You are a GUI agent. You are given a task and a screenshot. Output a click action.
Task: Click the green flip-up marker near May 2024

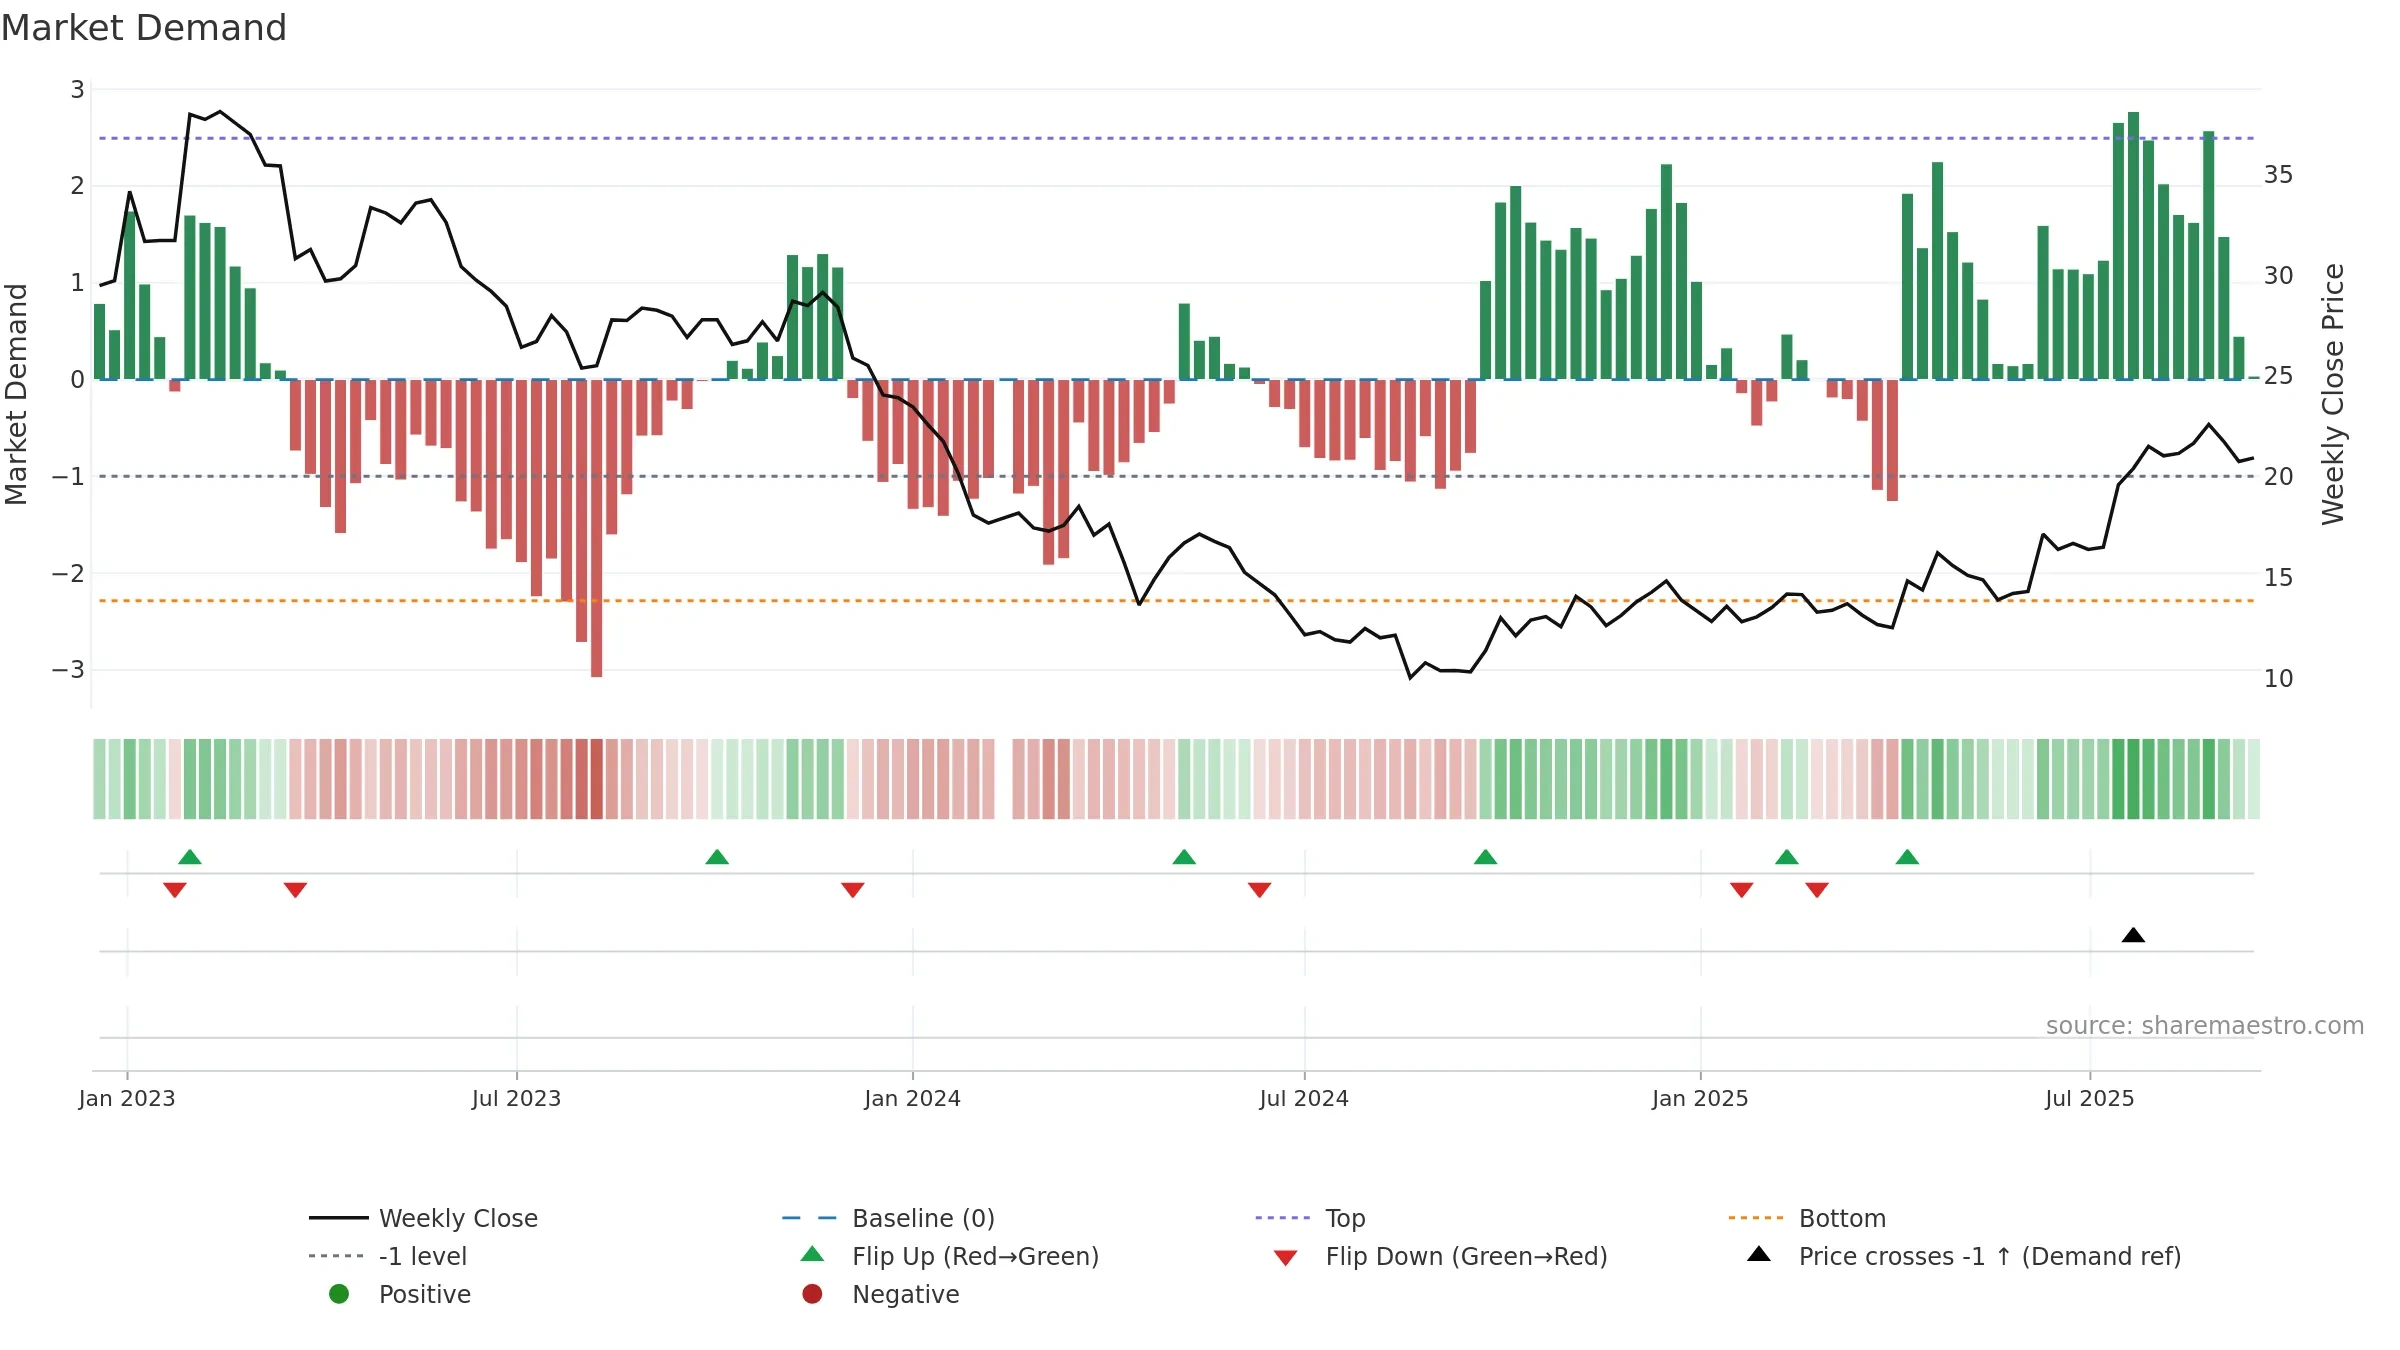pyautogui.click(x=1184, y=857)
